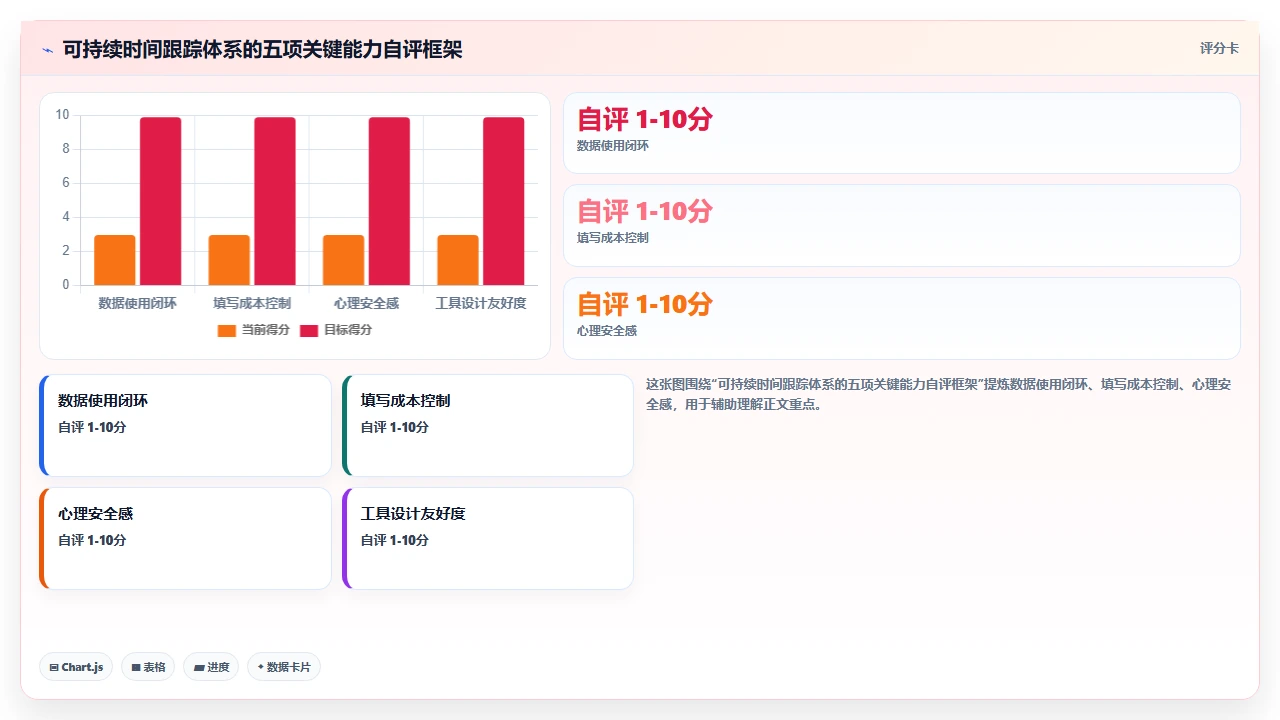Click the orange 当前得分 bar for 心理安全感
The width and height of the screenshot is (1280, 720).
click(x=343, y=260)
